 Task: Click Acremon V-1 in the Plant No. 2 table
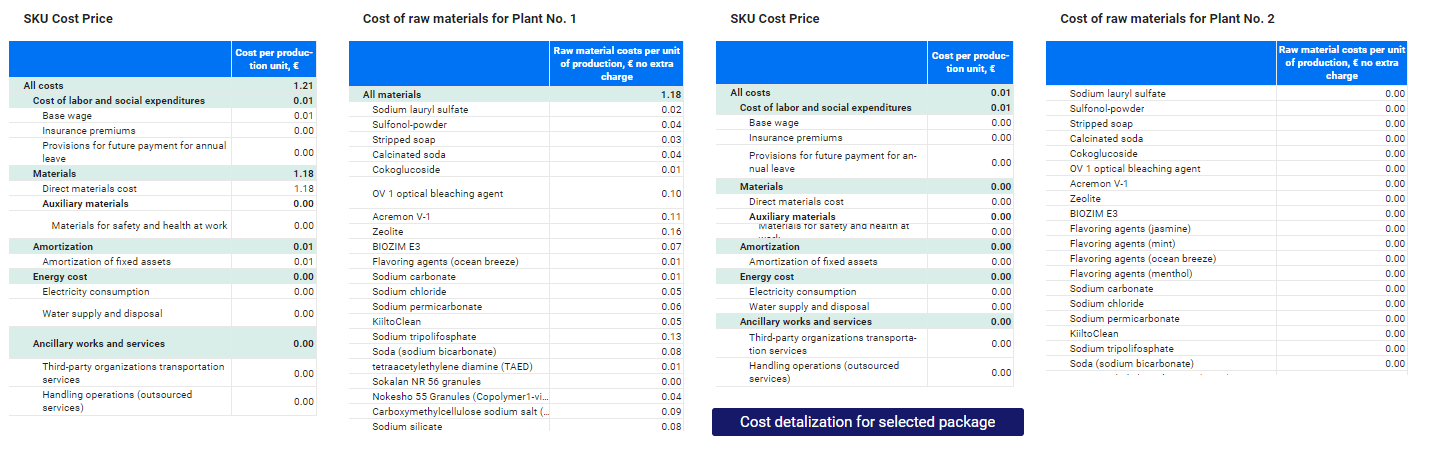(x=1099, y=183)
